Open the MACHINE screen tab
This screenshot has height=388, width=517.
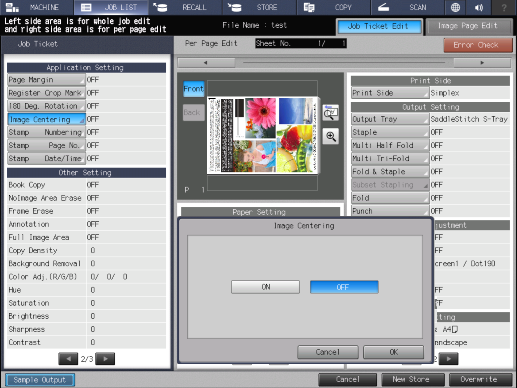pyautogui.click(x=36, y=7)
